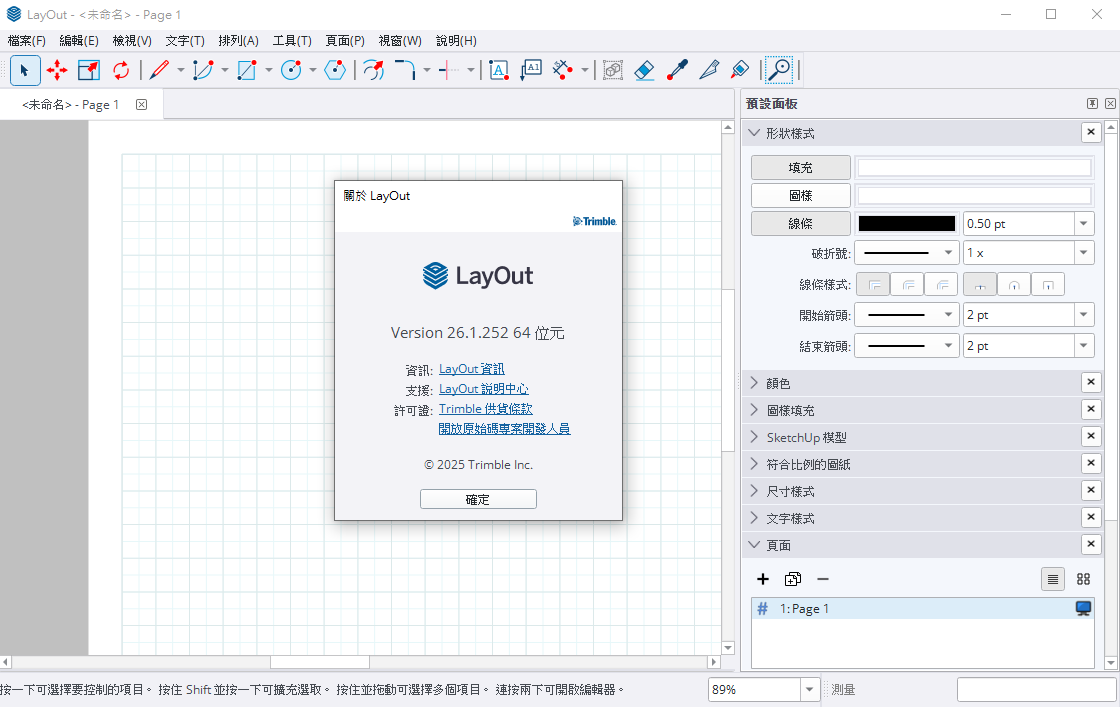Select the Label A1 callout tool
This screenshot has height=707, width=1120.
pos(531,70)
